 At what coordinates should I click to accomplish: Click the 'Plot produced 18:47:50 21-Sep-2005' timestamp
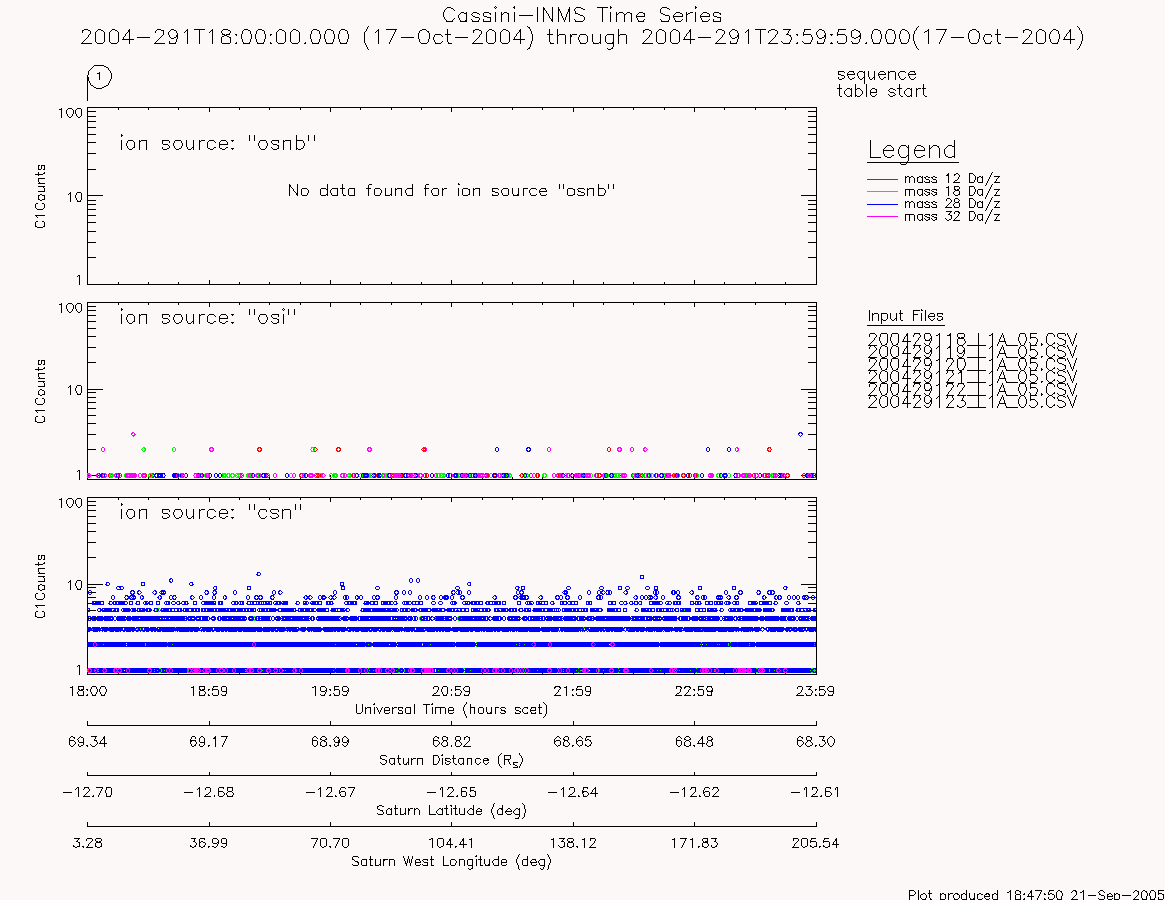pos(1036,894)
